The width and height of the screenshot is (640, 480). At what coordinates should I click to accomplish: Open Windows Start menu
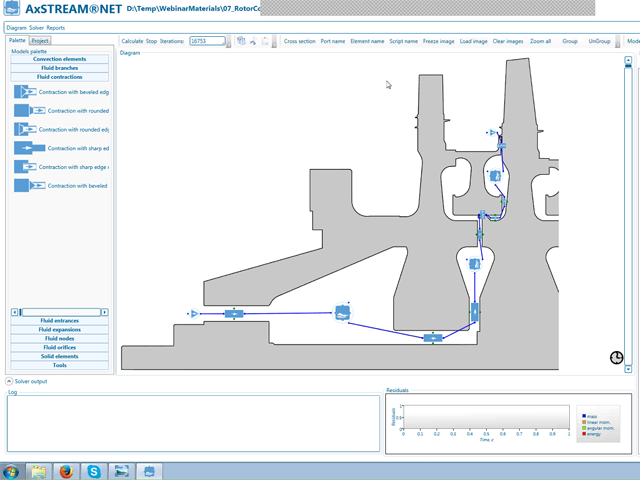point(11,472)
